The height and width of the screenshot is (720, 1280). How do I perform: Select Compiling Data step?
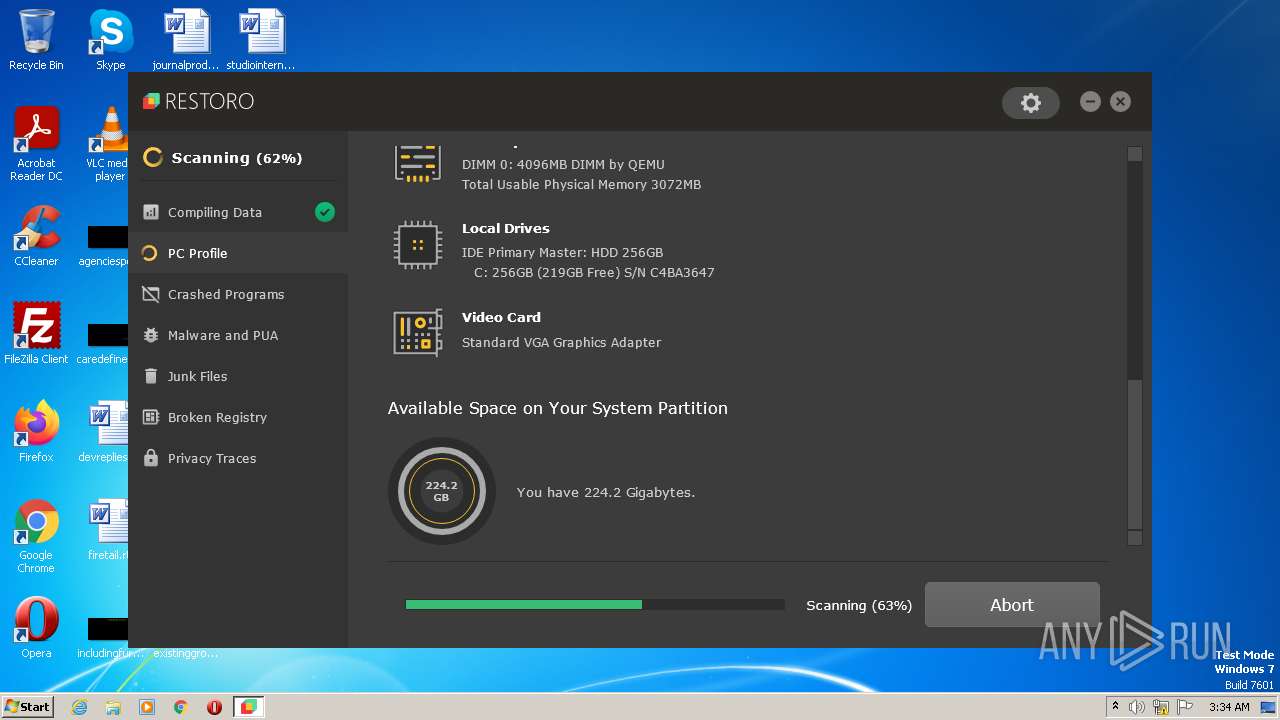coord(238,212)
